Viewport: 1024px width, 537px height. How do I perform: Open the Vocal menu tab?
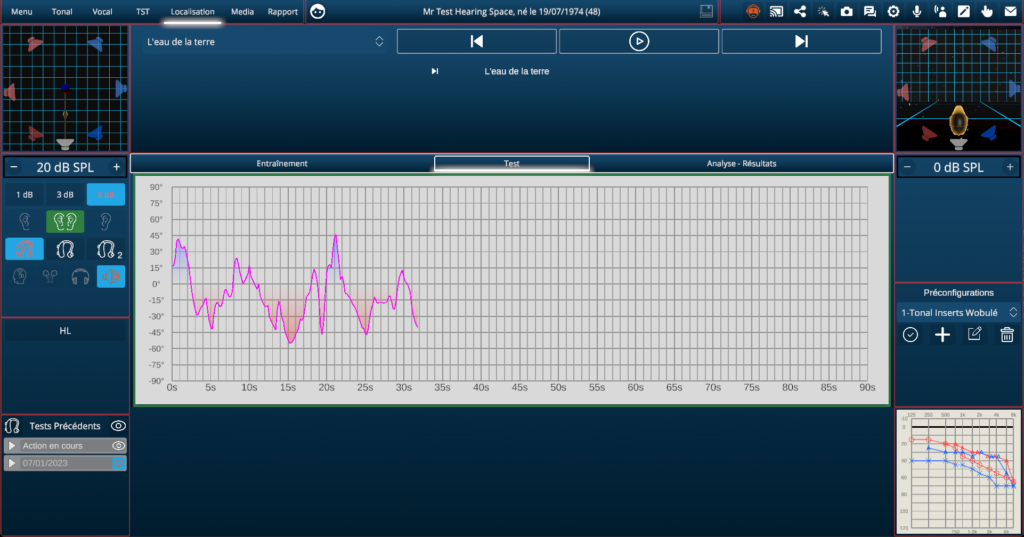pos(102,12)
